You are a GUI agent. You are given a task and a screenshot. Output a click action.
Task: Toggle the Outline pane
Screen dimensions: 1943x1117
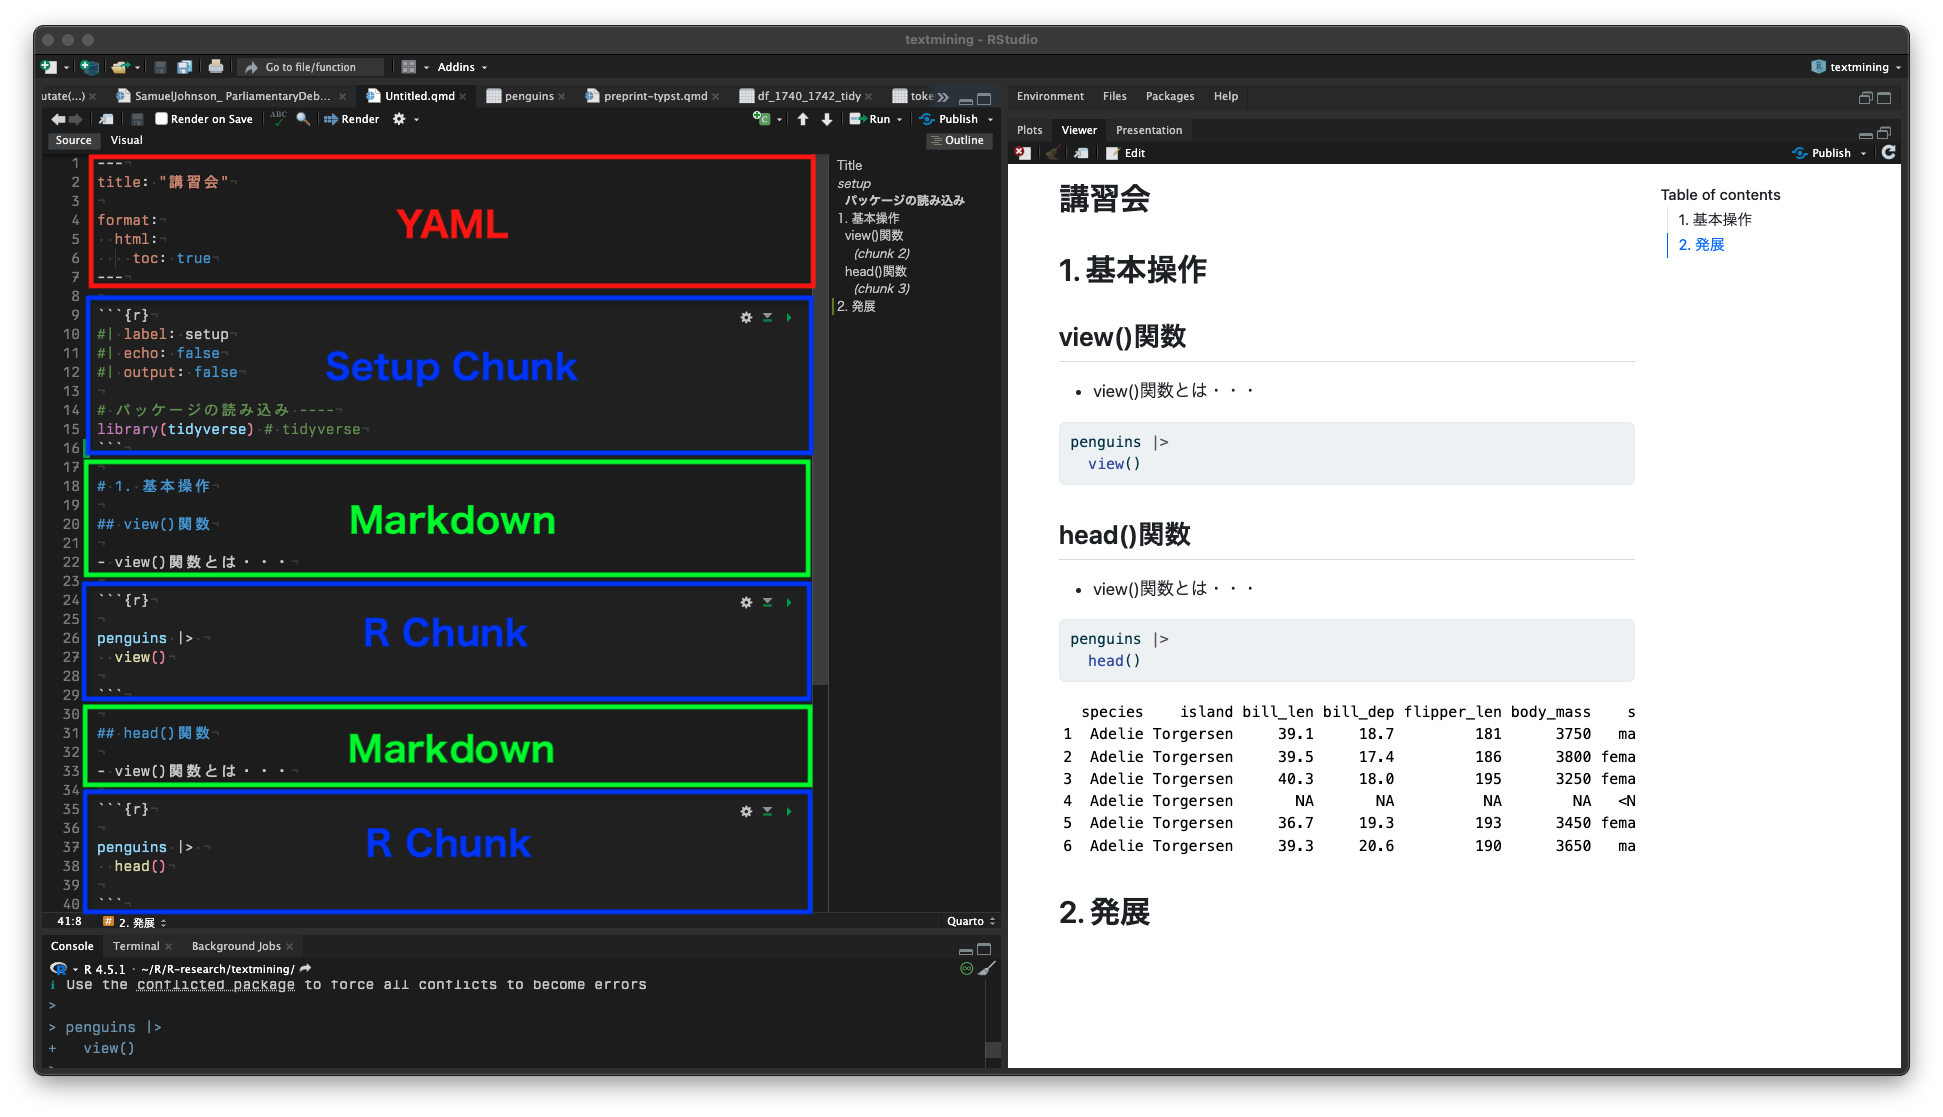[x=957, y=140]
